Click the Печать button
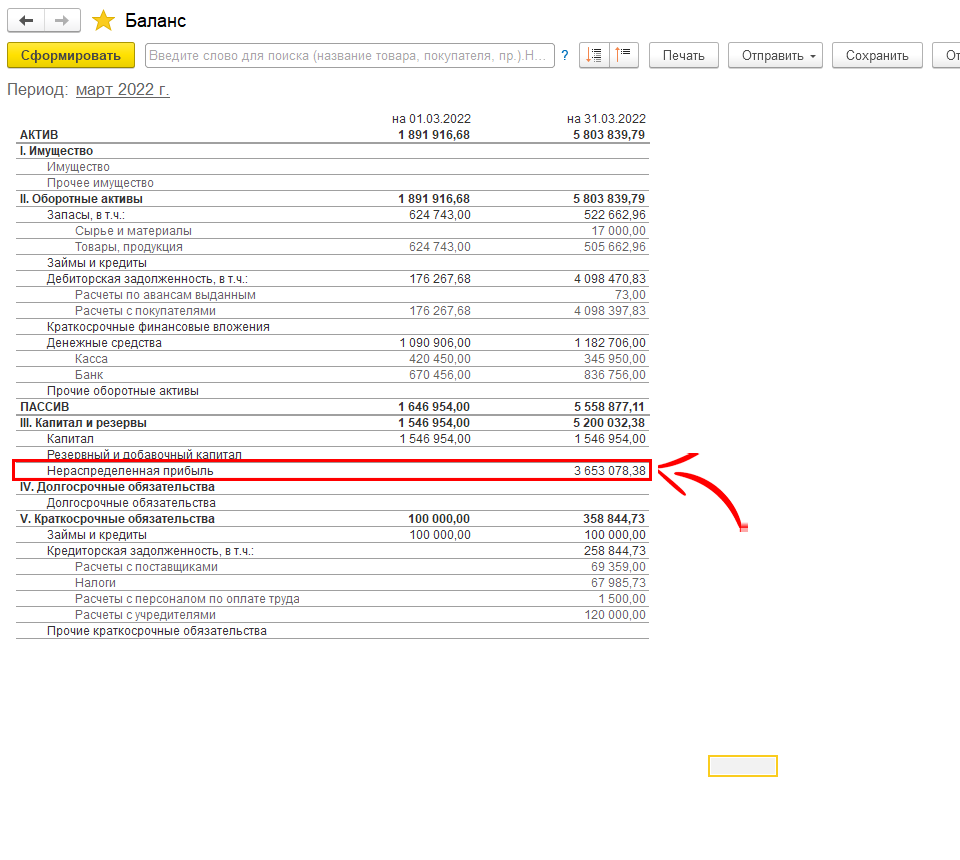 (x=684, y=55)
